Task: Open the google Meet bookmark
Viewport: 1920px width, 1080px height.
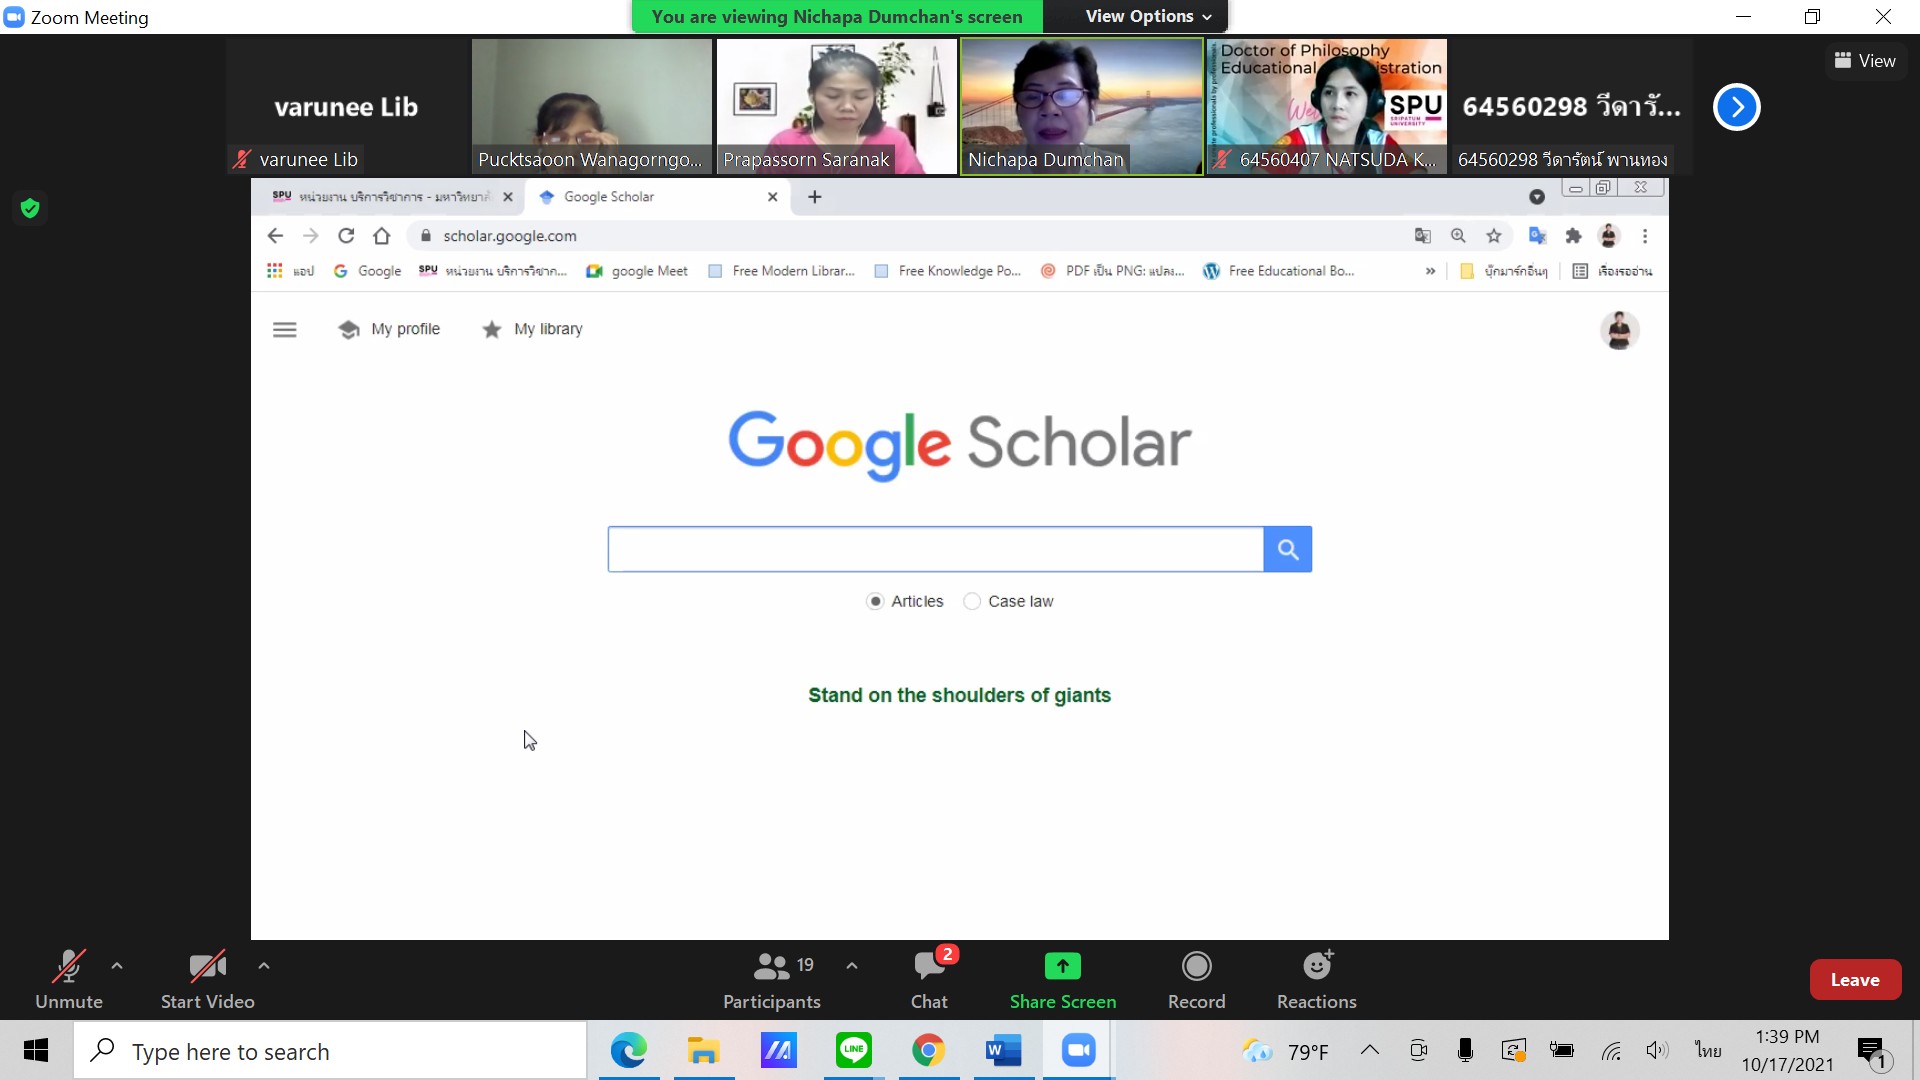Action: coord(637,271)
